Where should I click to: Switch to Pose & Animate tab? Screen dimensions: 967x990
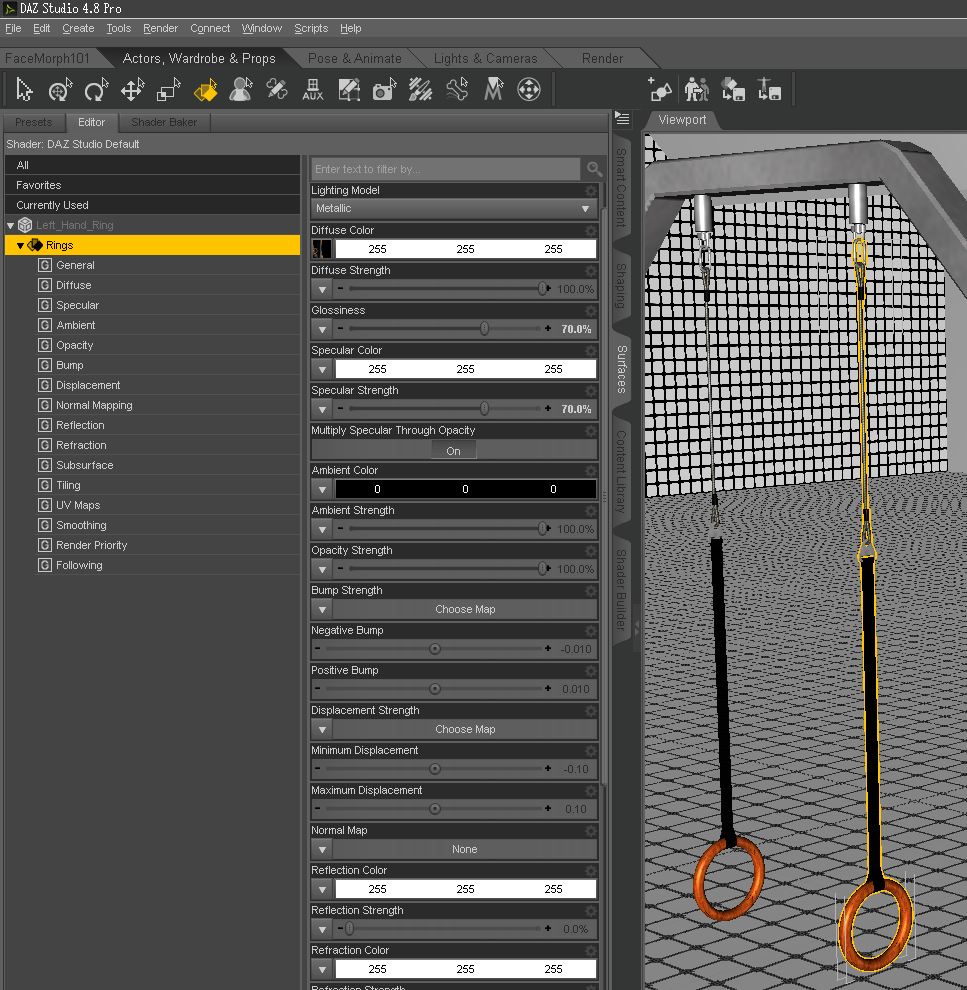pos(354,58)
